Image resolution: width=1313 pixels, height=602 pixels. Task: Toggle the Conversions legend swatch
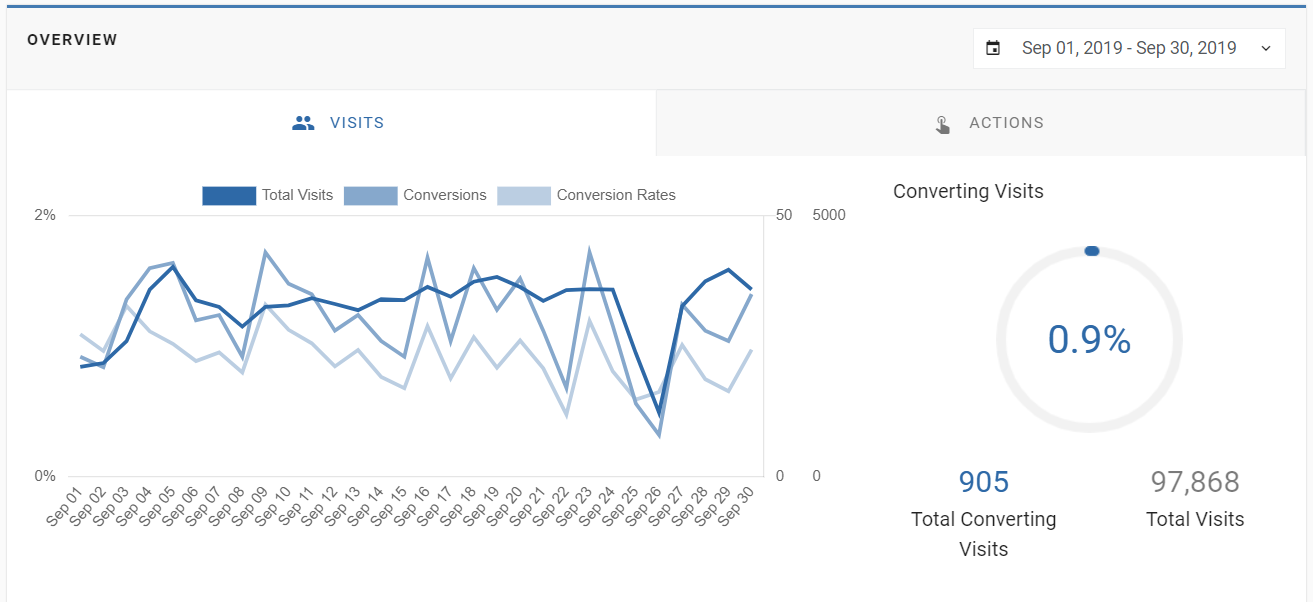click(371, 195)
